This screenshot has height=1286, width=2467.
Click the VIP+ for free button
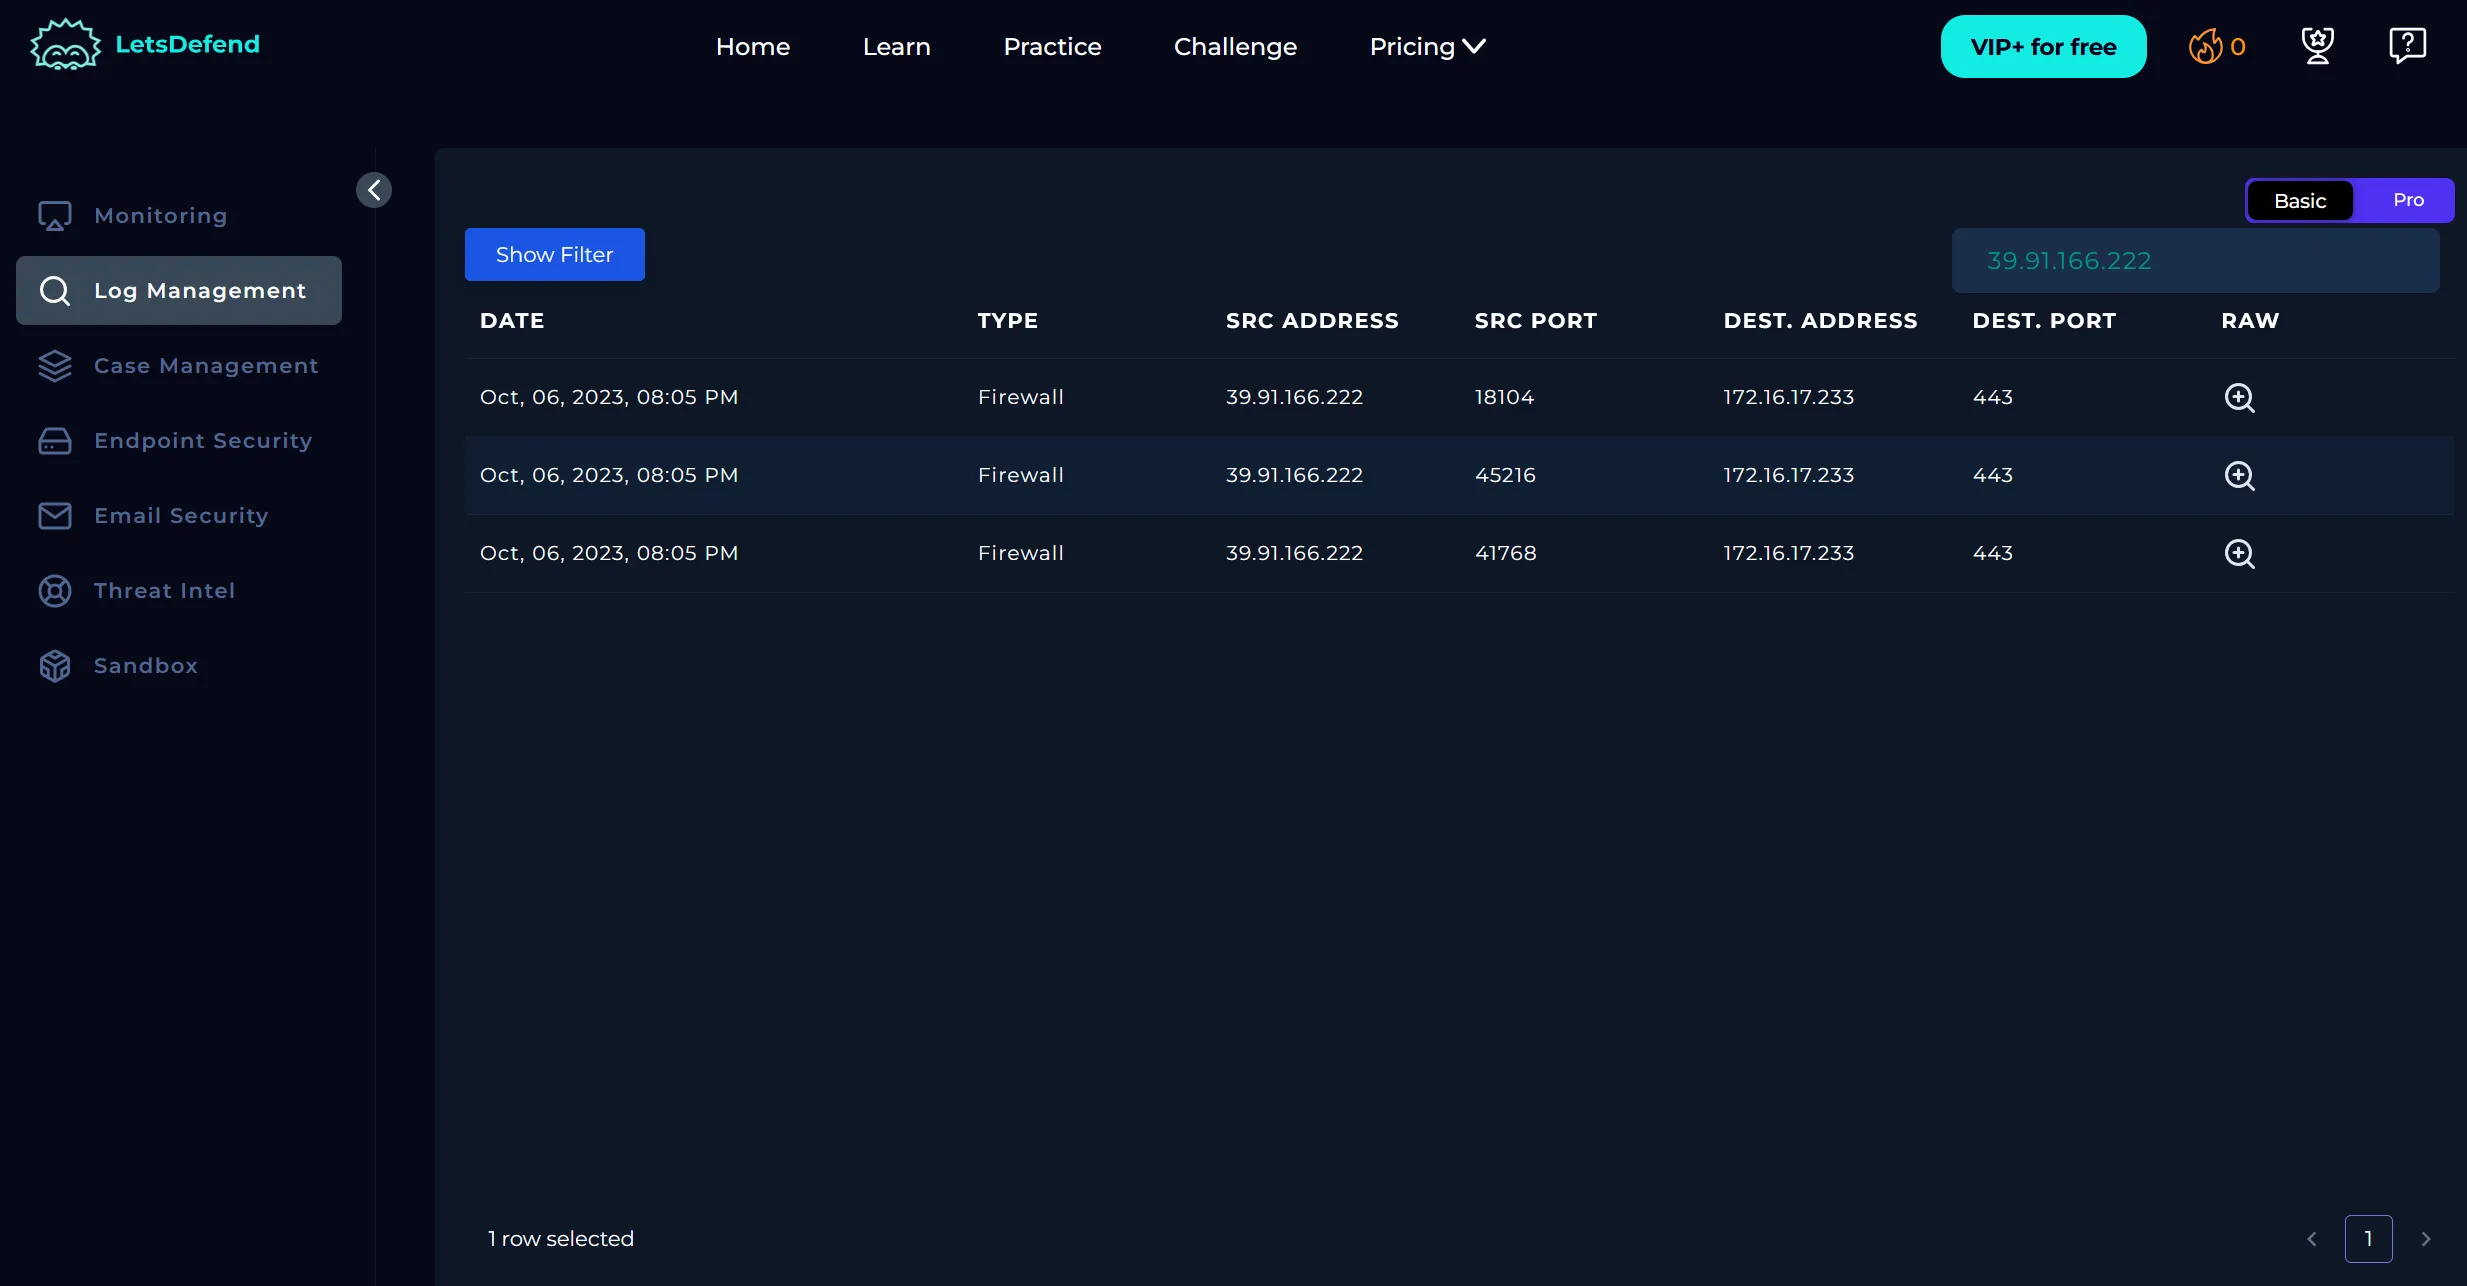click(2043, 47)
